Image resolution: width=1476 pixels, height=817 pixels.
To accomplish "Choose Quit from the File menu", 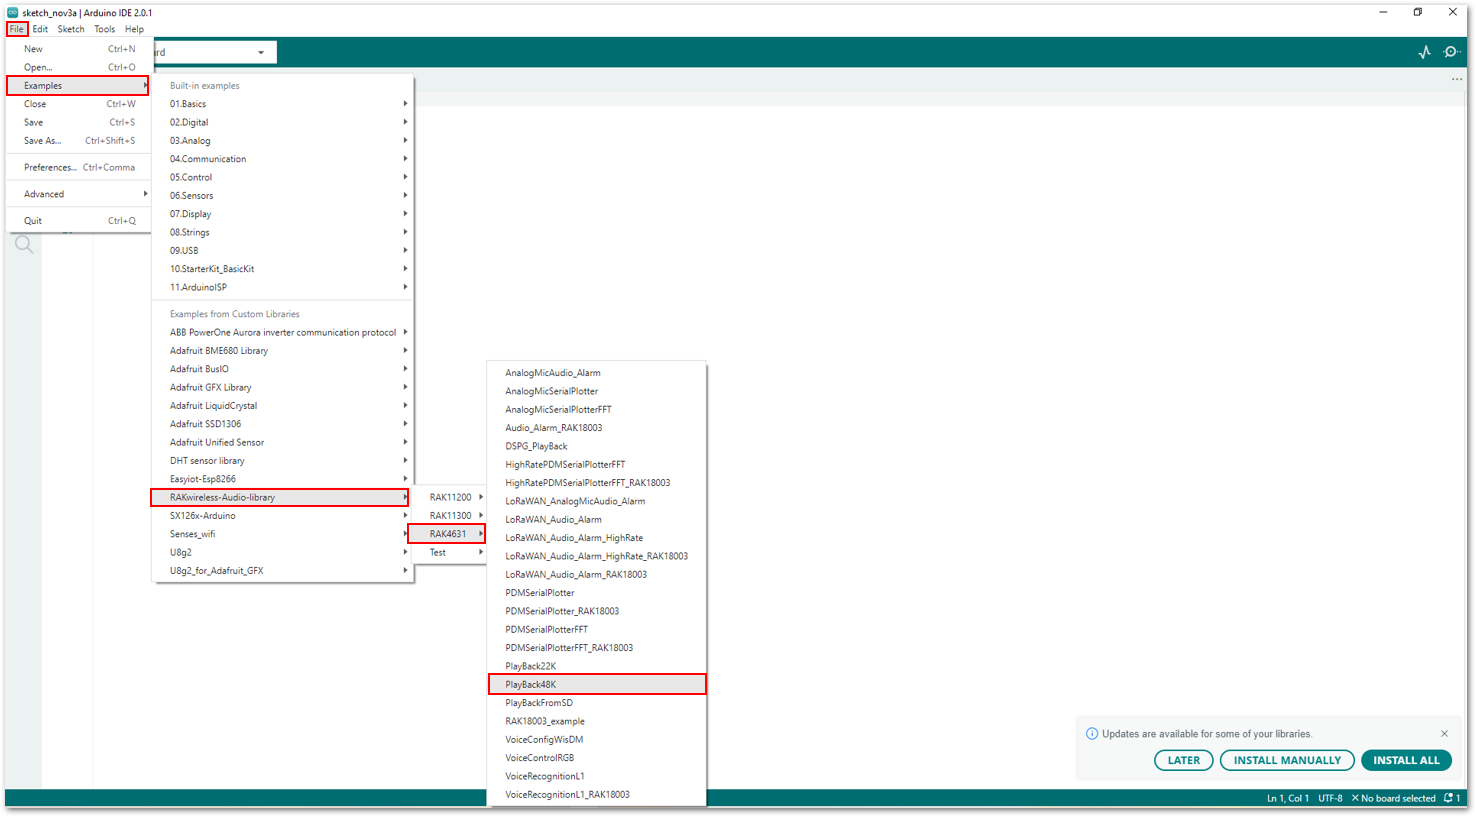I will (79, 221).
